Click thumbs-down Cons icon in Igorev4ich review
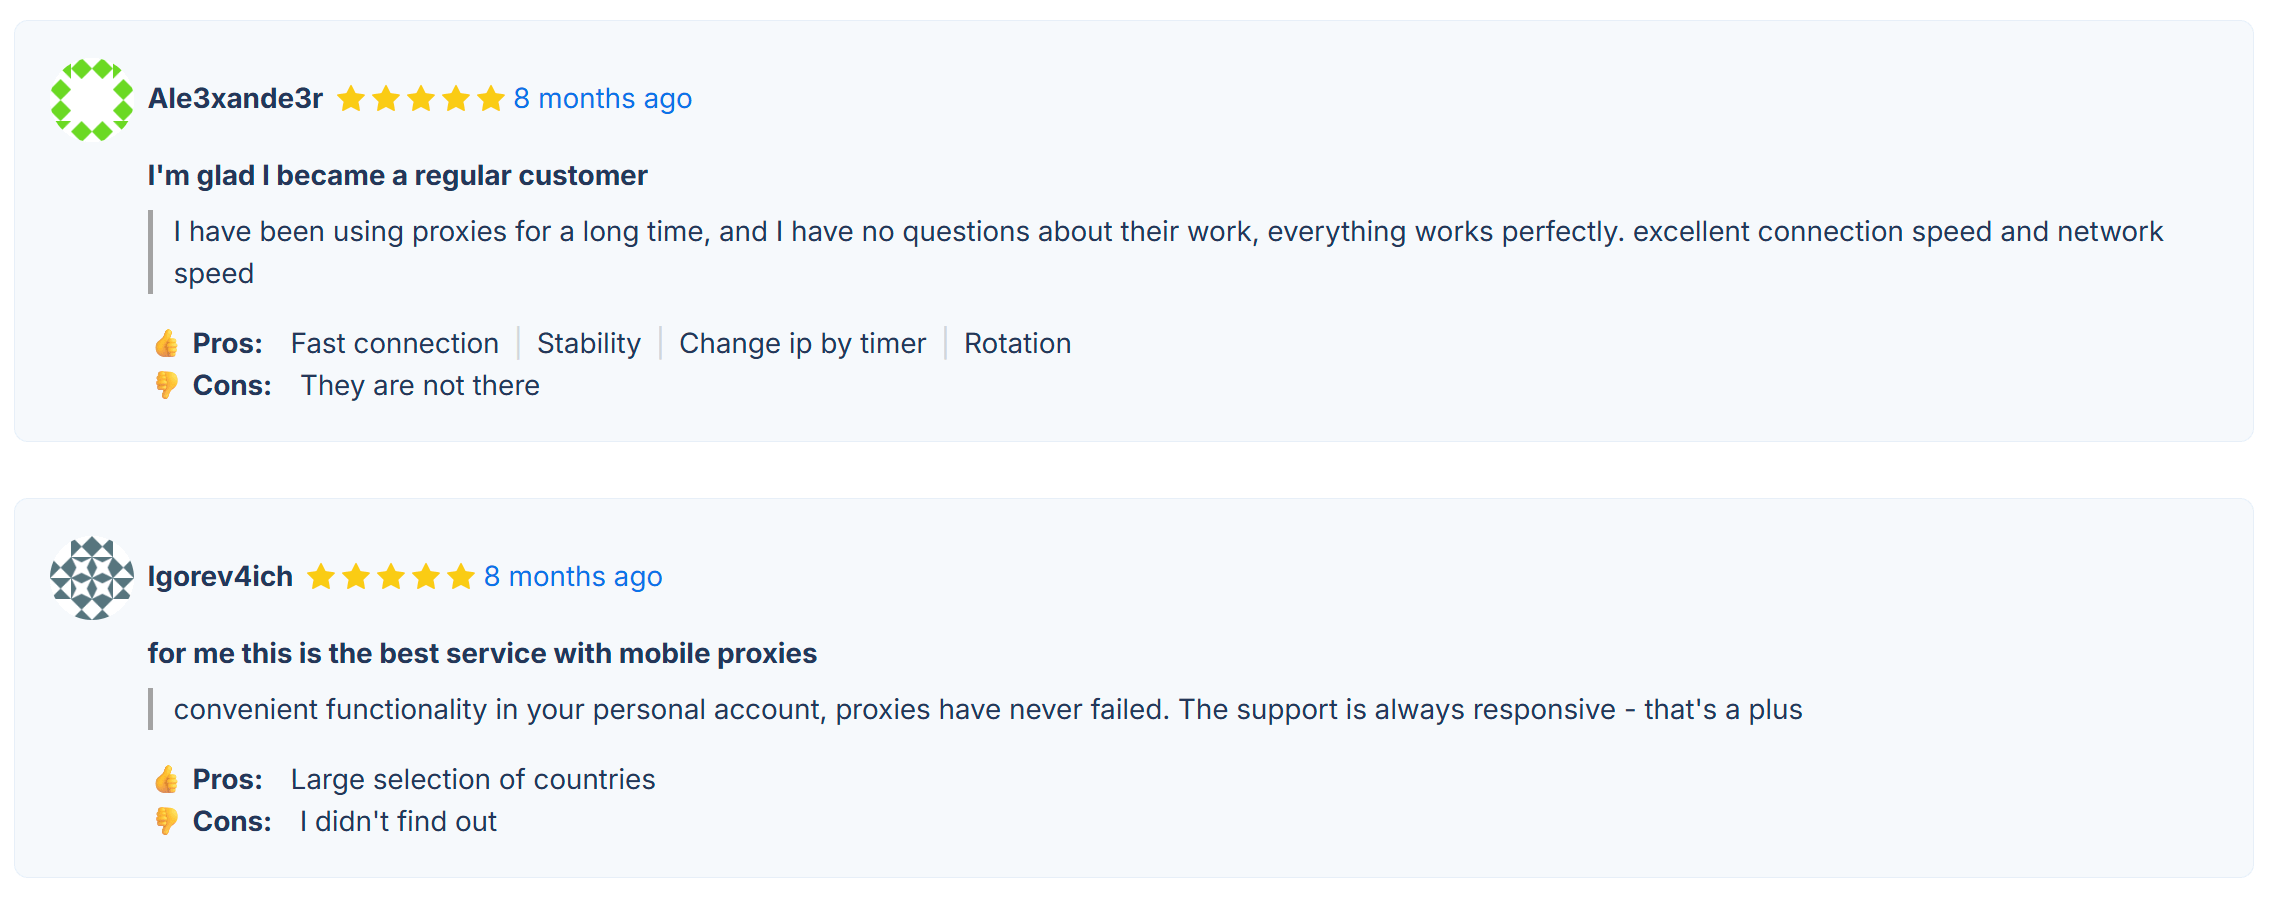This screenshot has height=899, width=2269. pyautogui.click(x=167, y=821)
